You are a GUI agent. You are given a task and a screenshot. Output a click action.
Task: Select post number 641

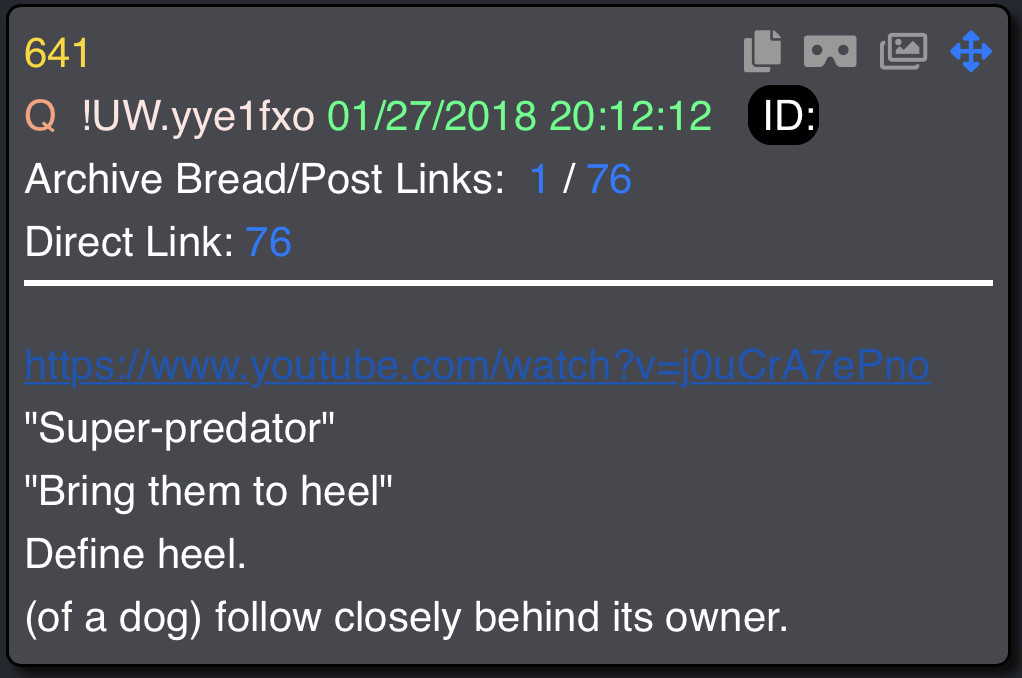(57, 53)
